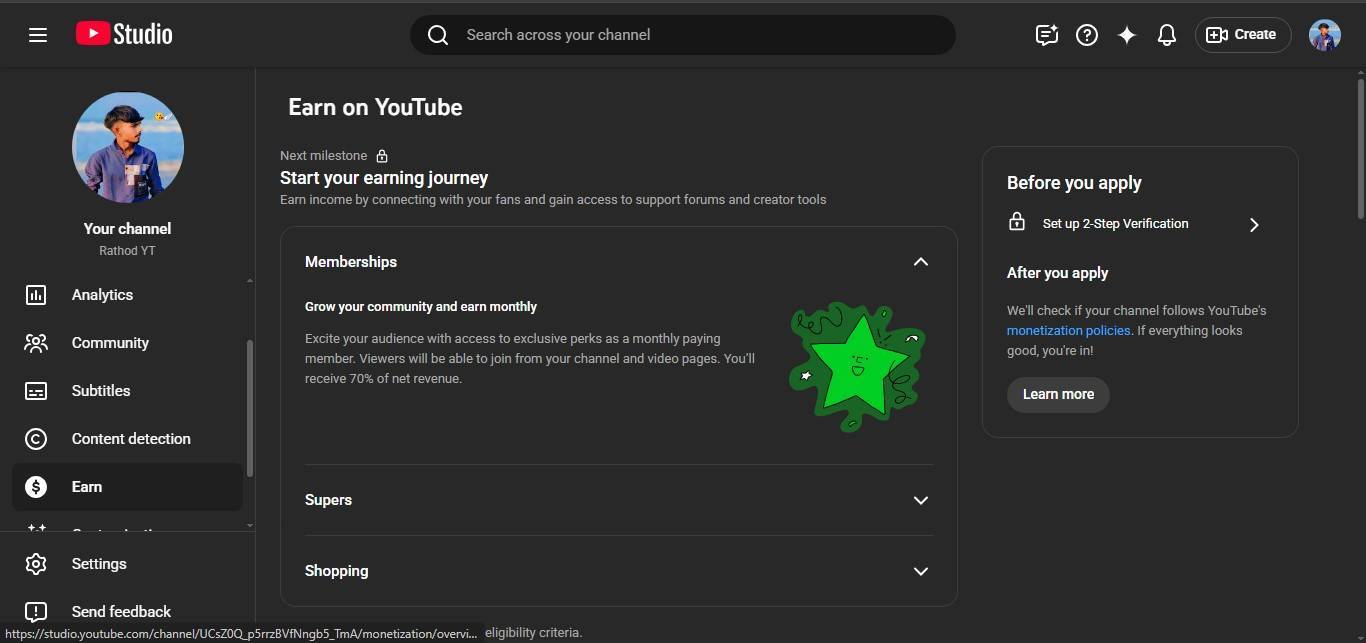Image resolution: width=1366 pixels, height=643 pixels.
Task: Collapse the Memberships section
Action: 920,262
